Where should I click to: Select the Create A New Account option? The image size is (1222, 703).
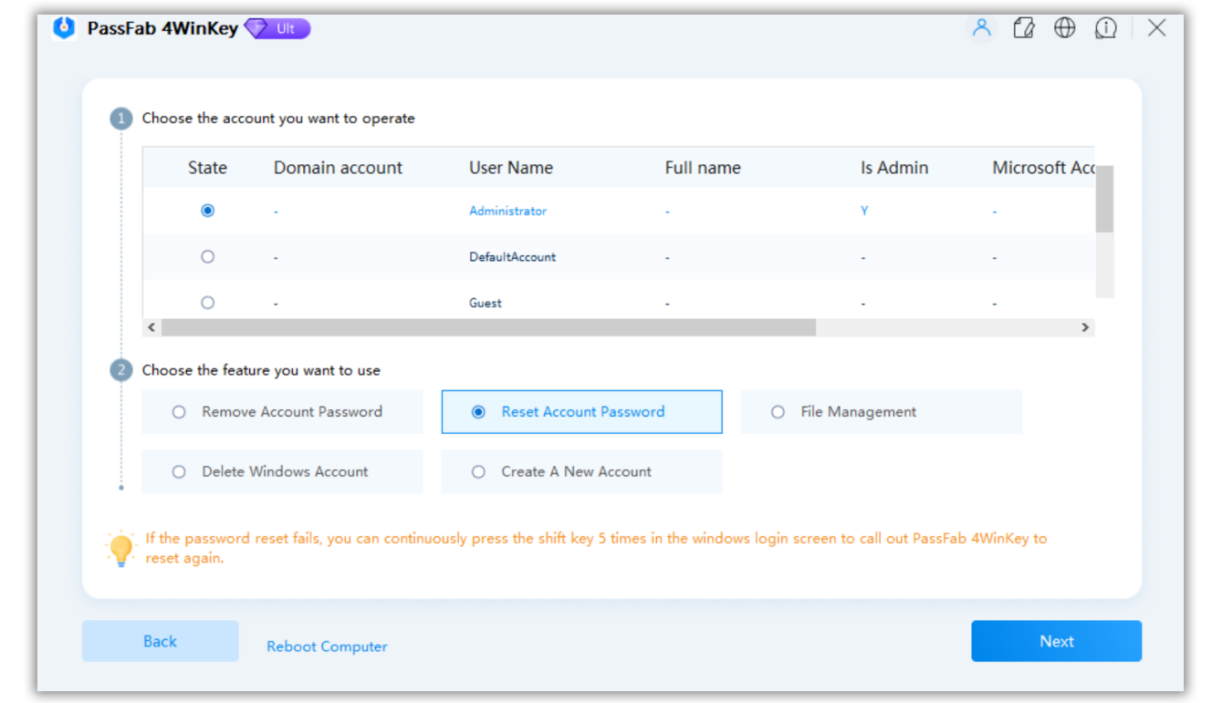479,472
